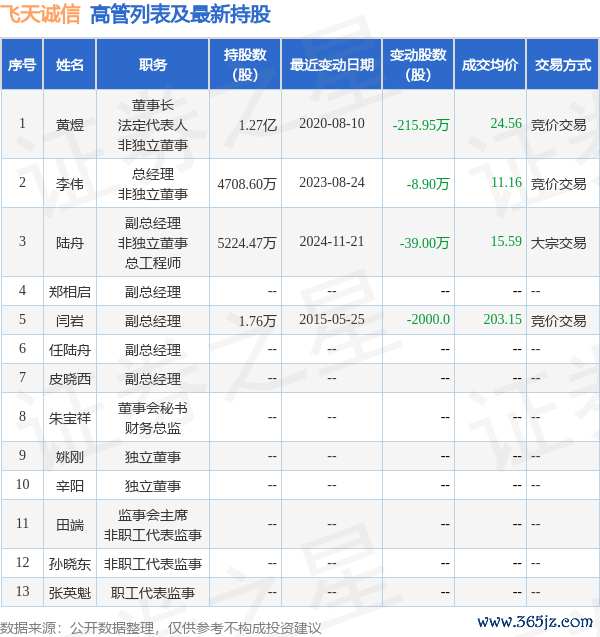
Task: Click the 高管列表及最新持股 heading
Action: [x=180, y=14]
